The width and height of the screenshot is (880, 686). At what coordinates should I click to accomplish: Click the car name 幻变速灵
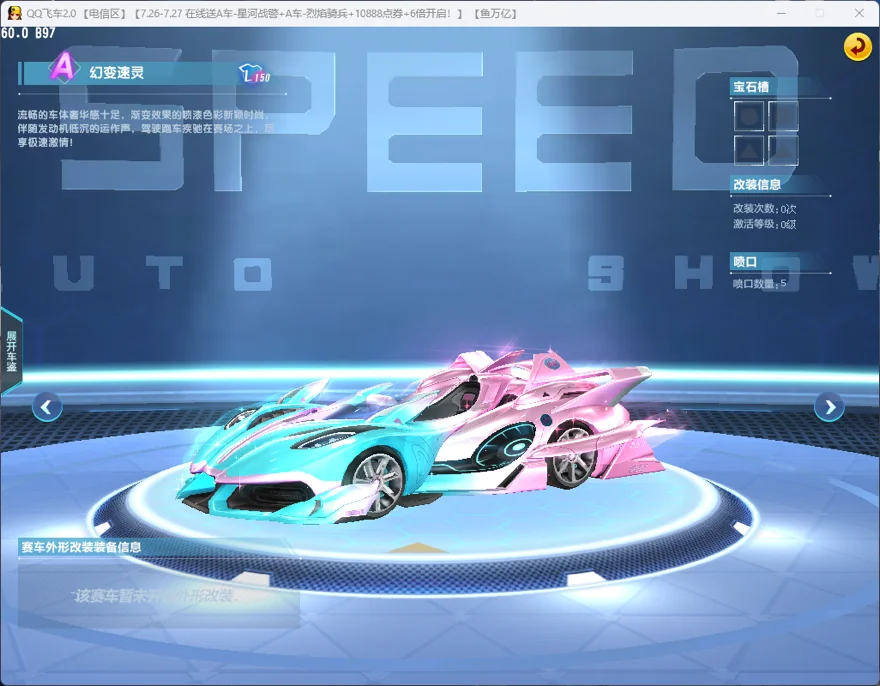(117, 72)
